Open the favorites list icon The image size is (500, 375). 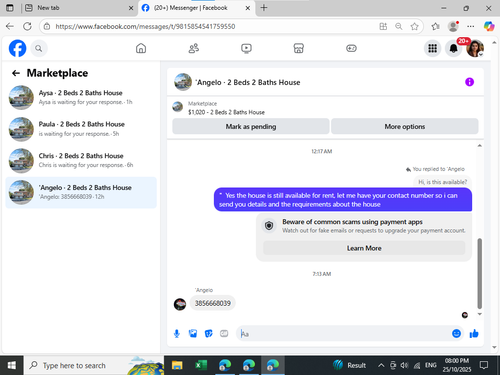[x=435, y=26]
